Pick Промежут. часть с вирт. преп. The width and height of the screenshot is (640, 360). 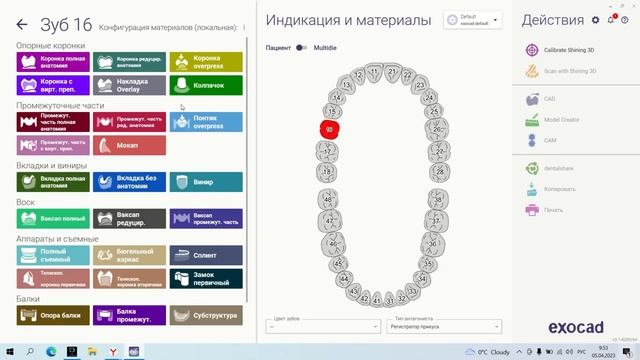pos(53,145)
